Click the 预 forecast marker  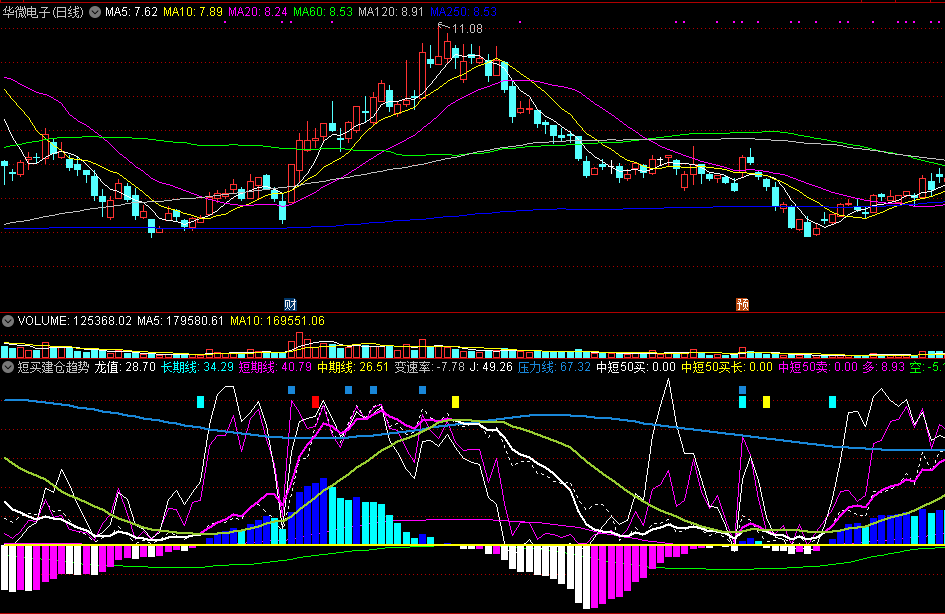click(x=742, y=304)
